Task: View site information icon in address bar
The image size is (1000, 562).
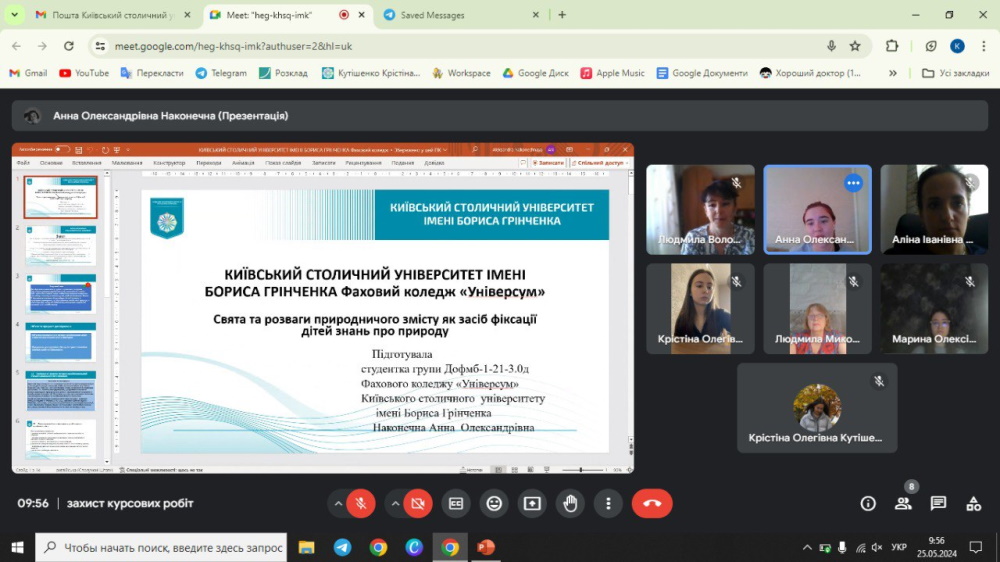Action: pos(100,46)
